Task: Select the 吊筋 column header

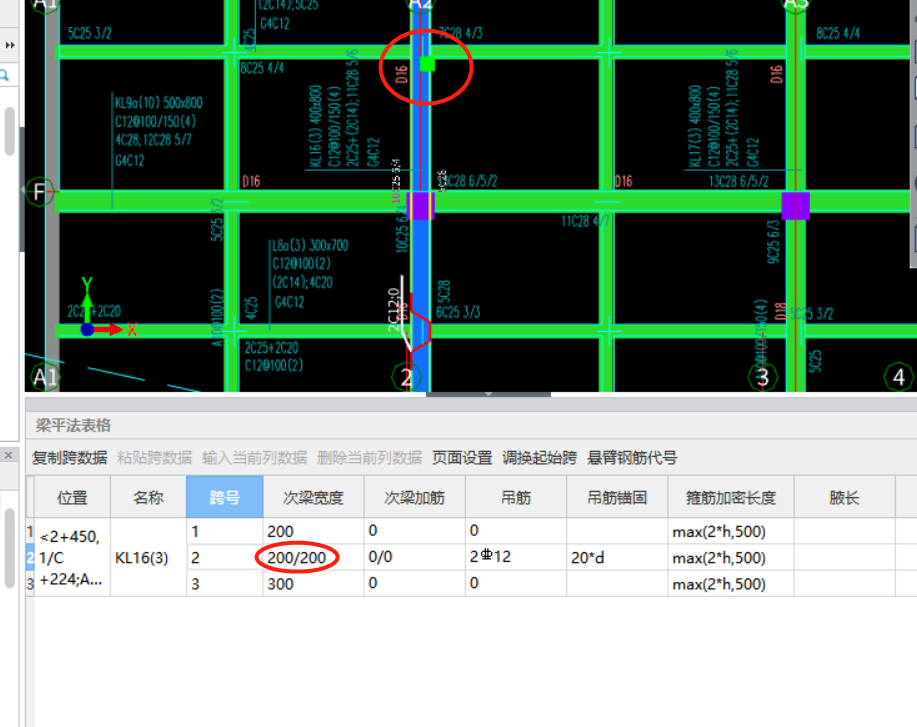Action: [x=516, y=497]
